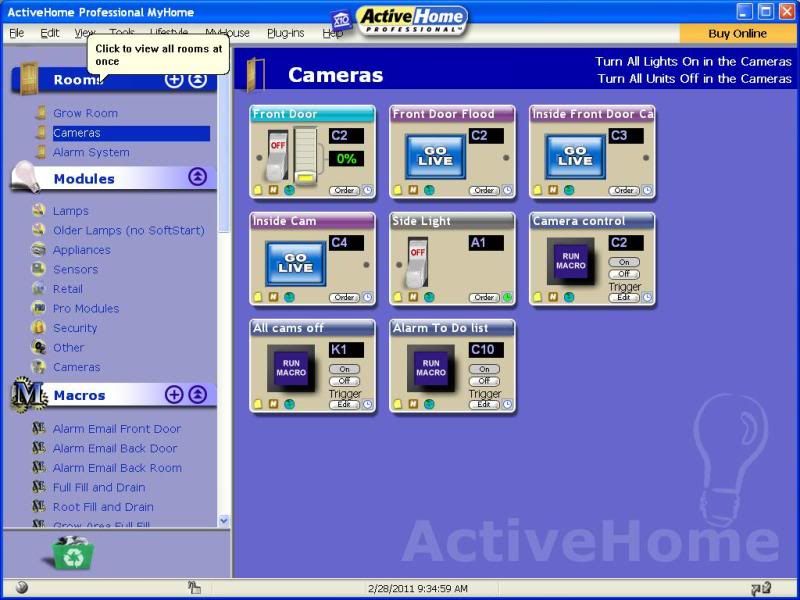Collapse the Modules section
Screen dimensions: 800x600
pyautogui.click(x=197, y=177)
